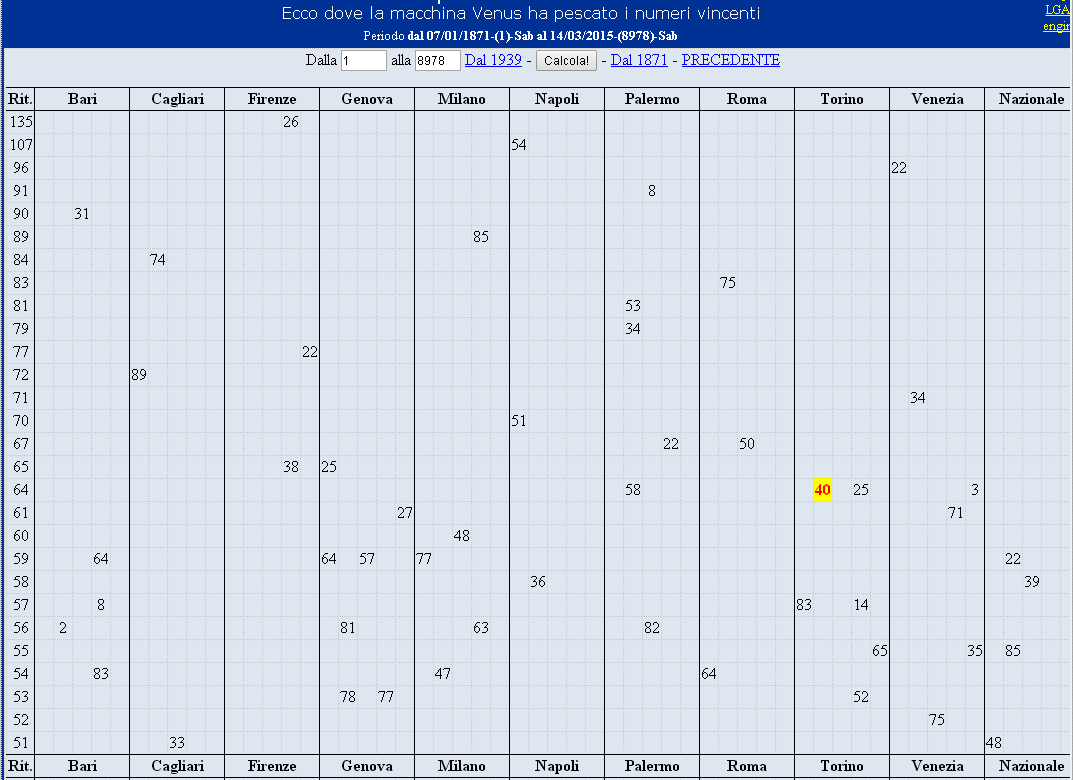Click the bottom Milano footer header
1073x780 pixels.
tap(462, 766)
